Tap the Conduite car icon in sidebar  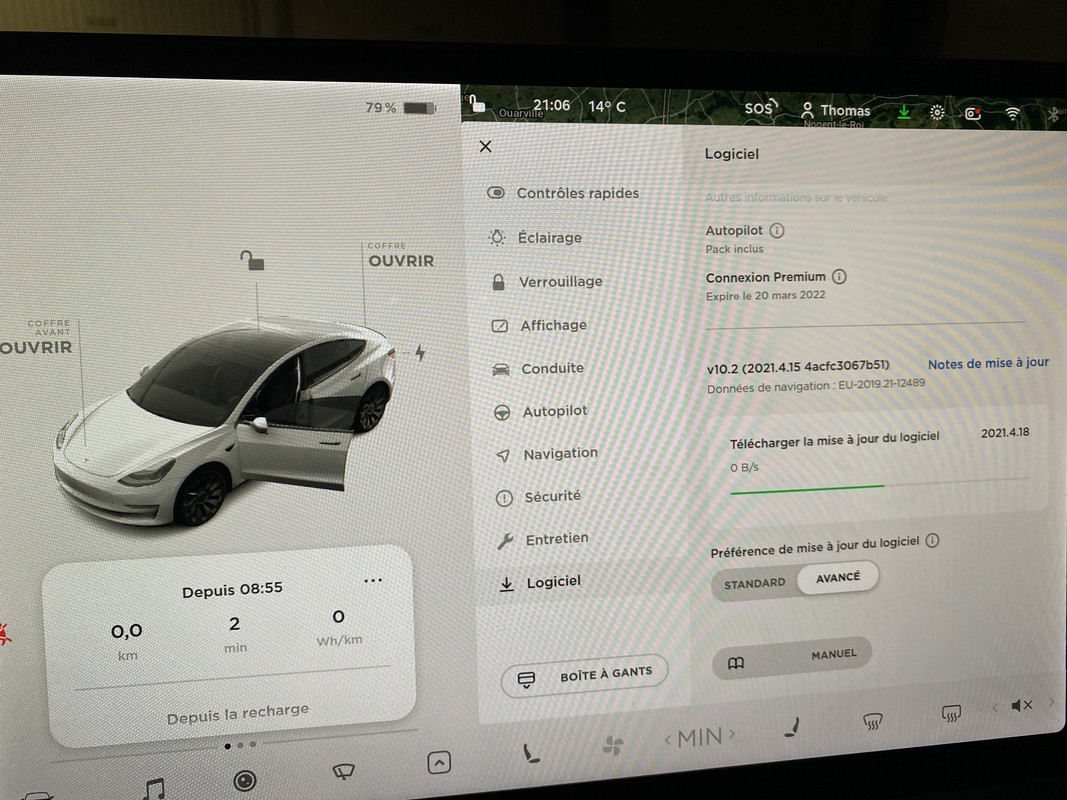tap(501, 369)
